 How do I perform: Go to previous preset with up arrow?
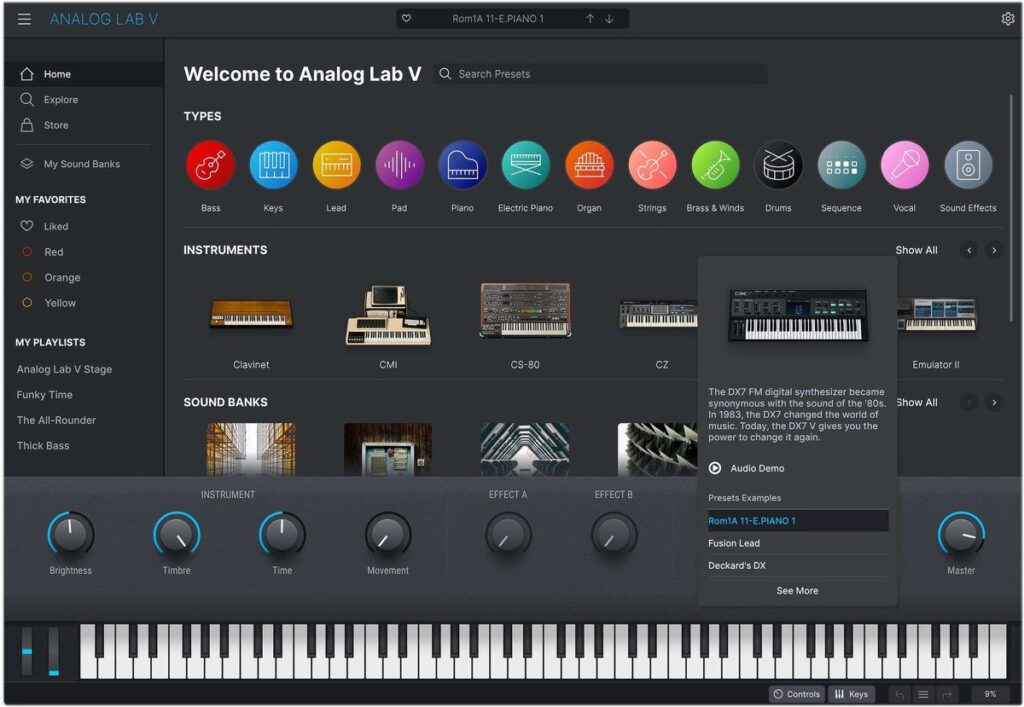pos(592,18)
